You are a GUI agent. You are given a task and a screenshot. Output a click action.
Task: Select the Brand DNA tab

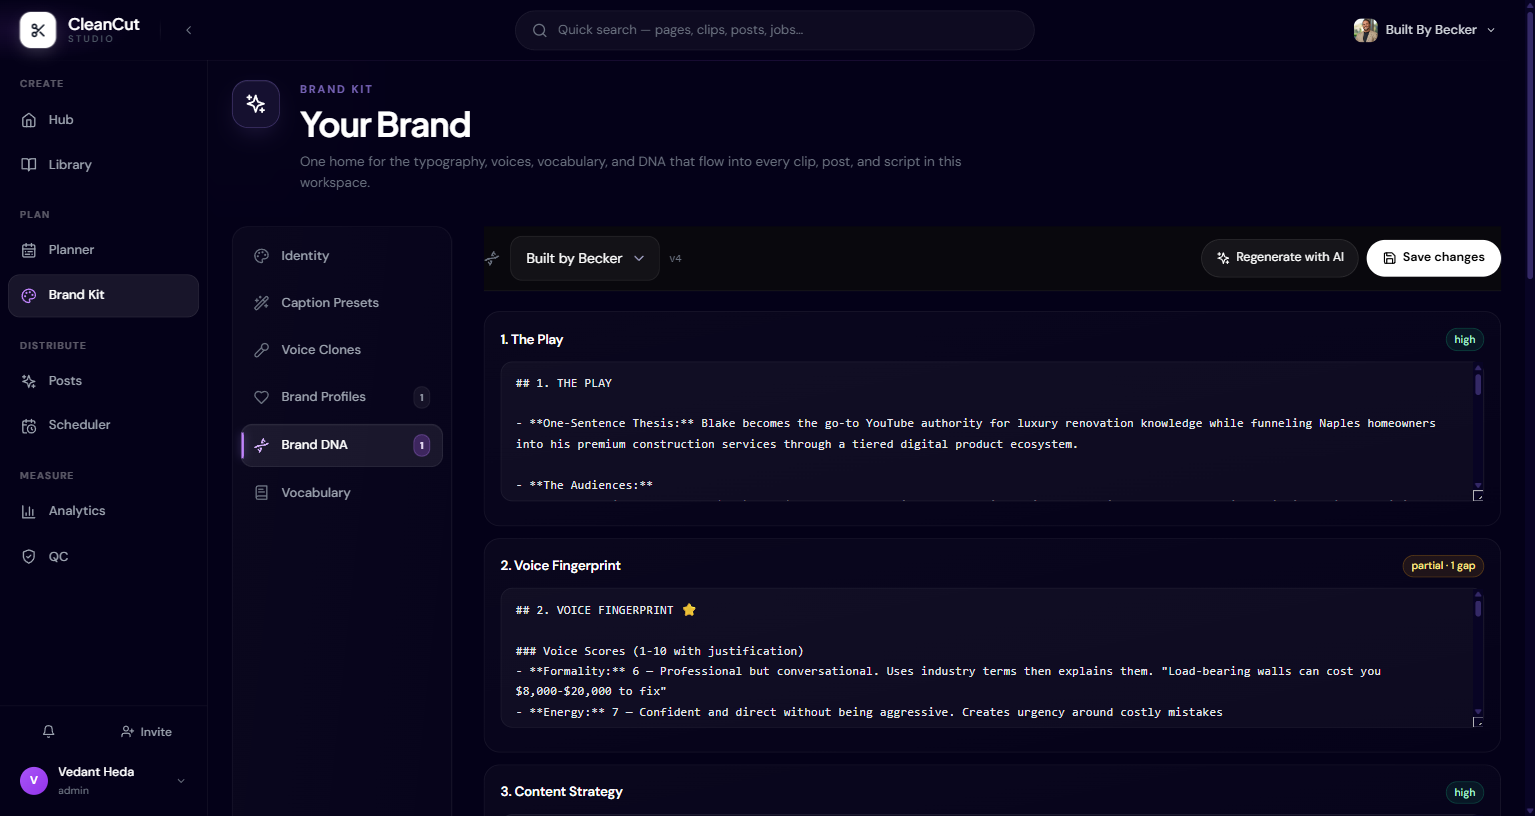pos(342,445)
